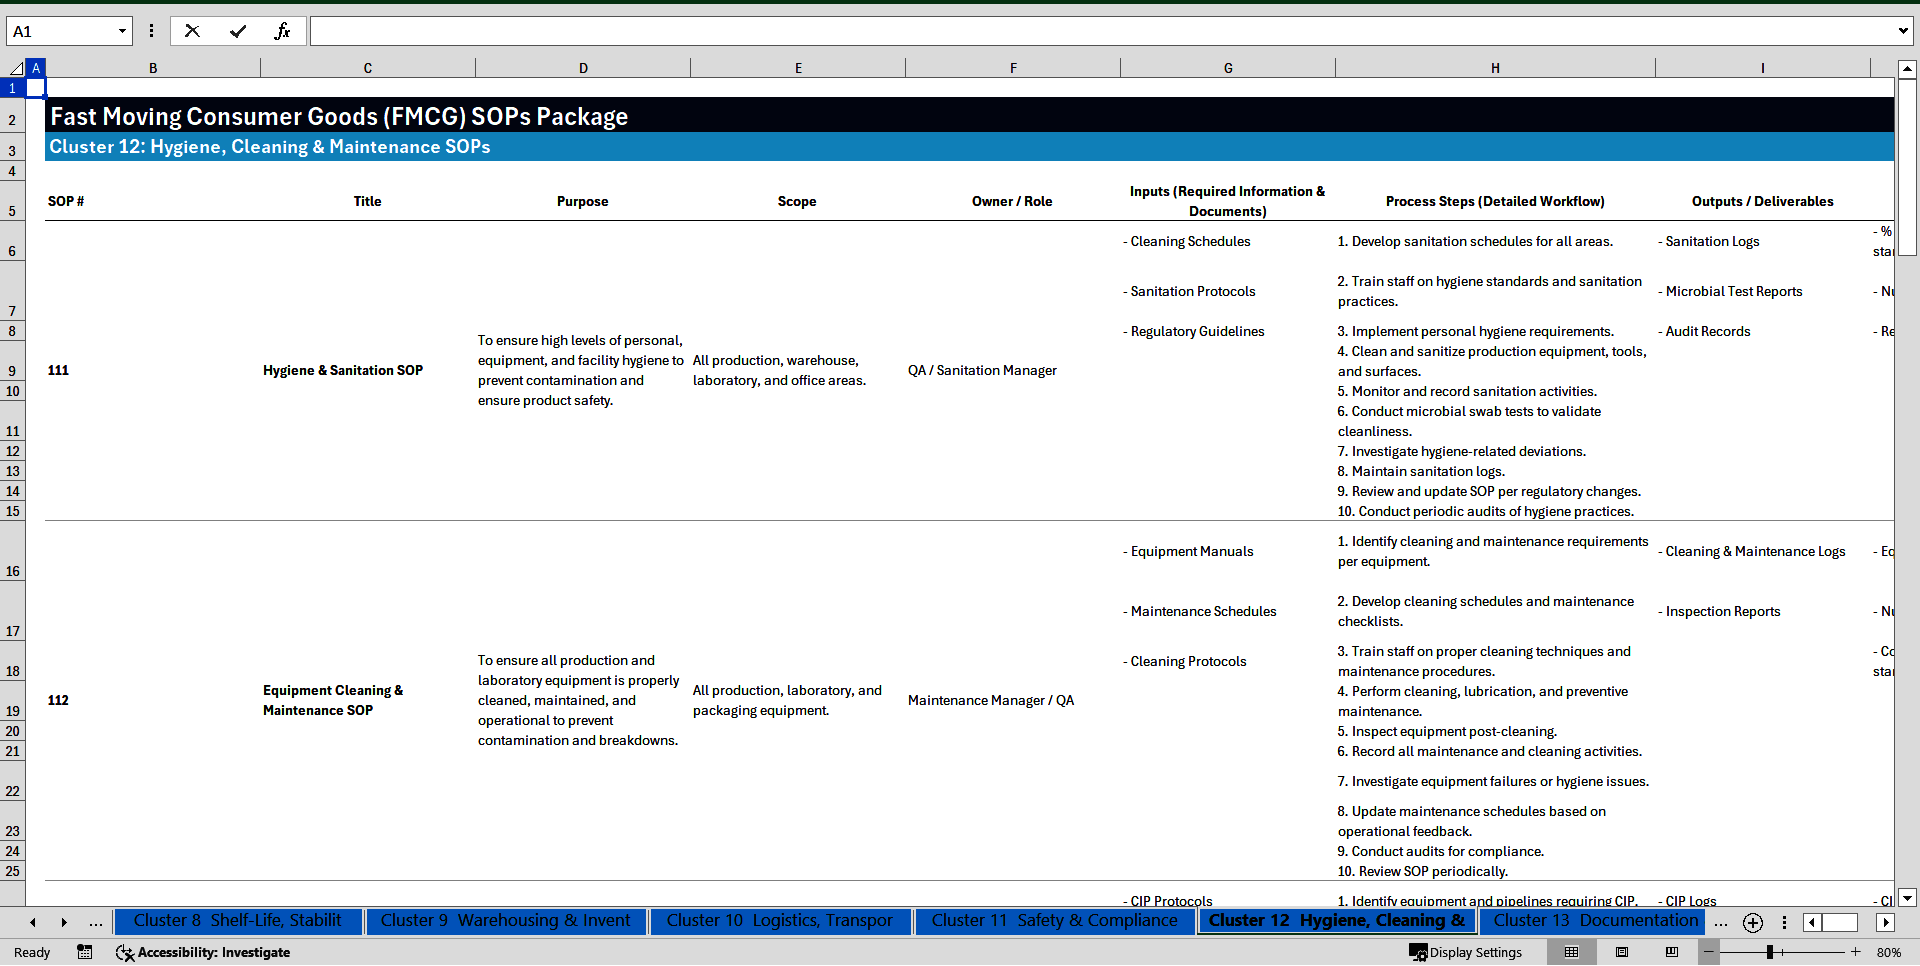Image resolution: width=1920 pixels, height=966 pixels.
Task: Open the status bar kebab menu near sheet tabs
Action: tap(1786, 922)
